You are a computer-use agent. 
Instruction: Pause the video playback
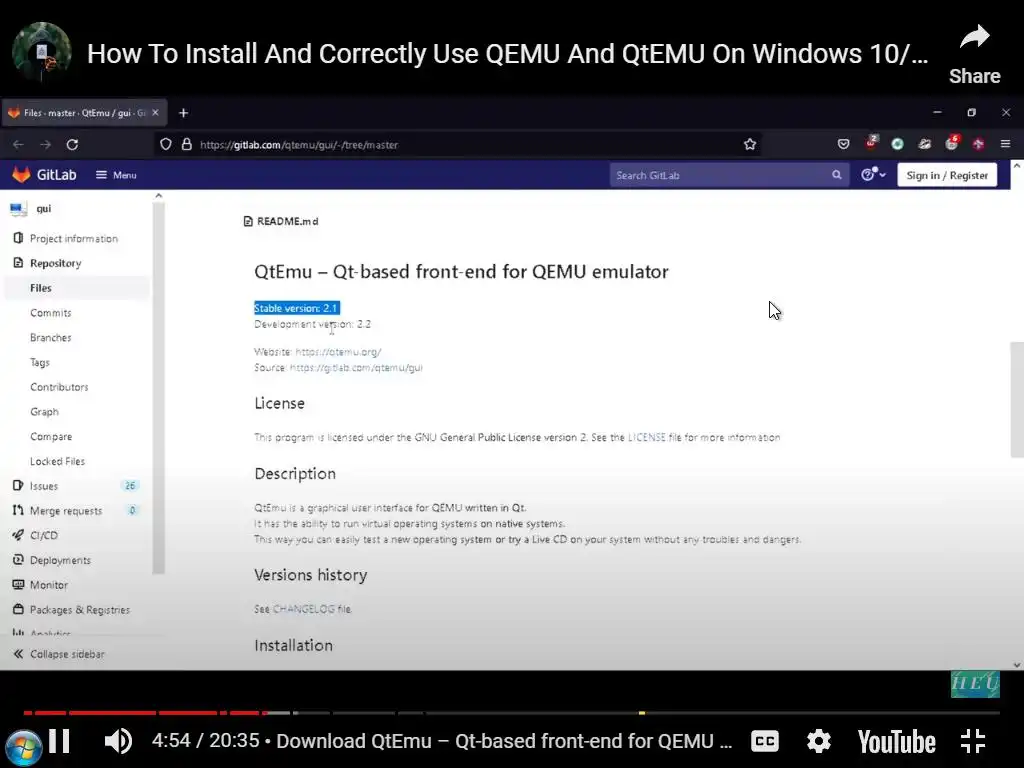pos(59,741)
